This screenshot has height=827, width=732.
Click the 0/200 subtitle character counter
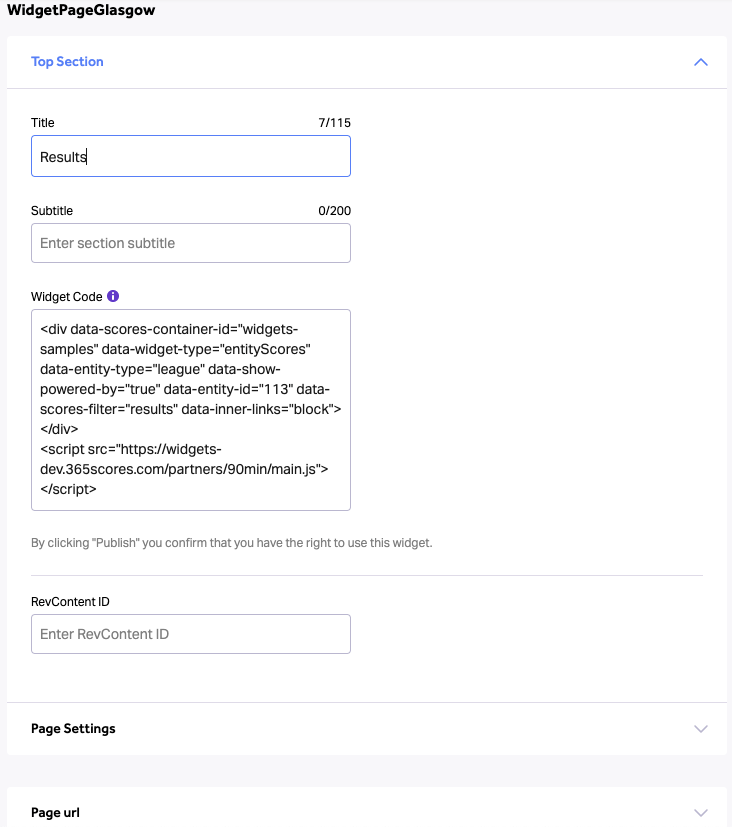[334, 211]
